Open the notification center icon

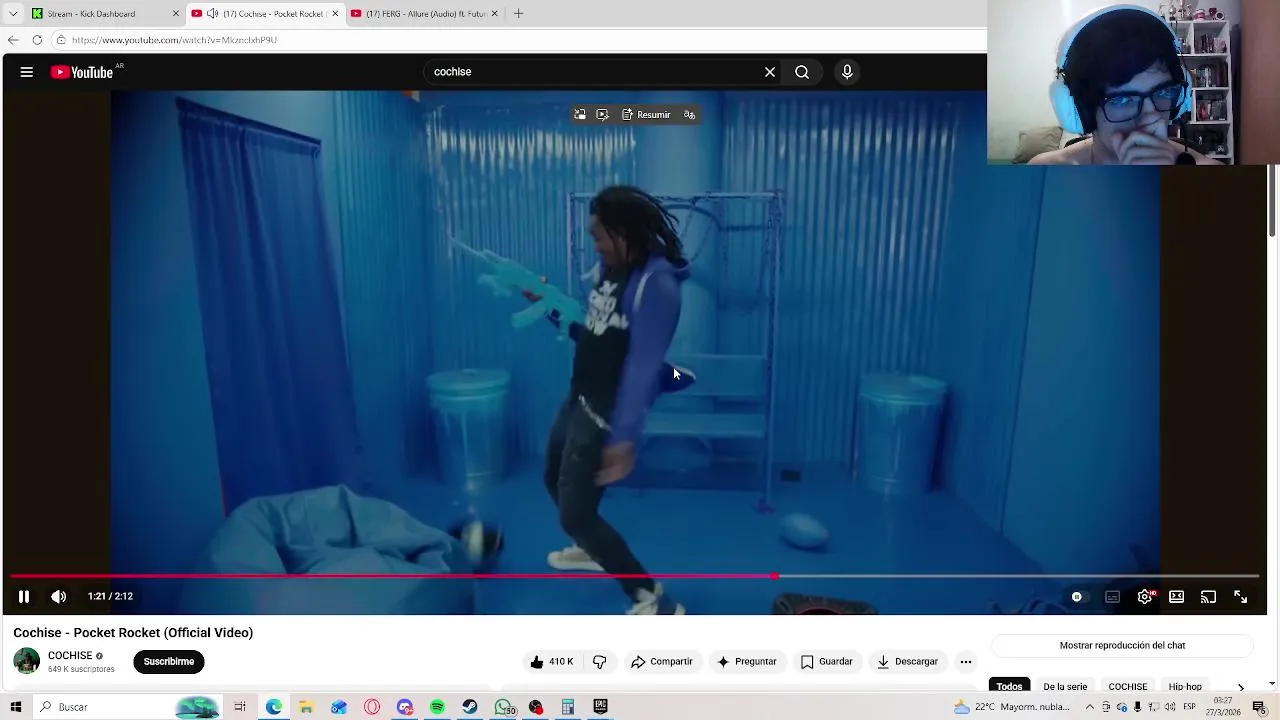(x=1259, y=707)
